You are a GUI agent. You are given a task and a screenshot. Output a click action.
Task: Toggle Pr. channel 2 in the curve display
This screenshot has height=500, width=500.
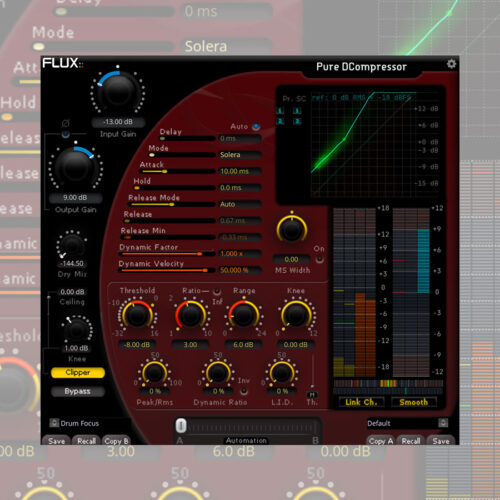(281, 121)
